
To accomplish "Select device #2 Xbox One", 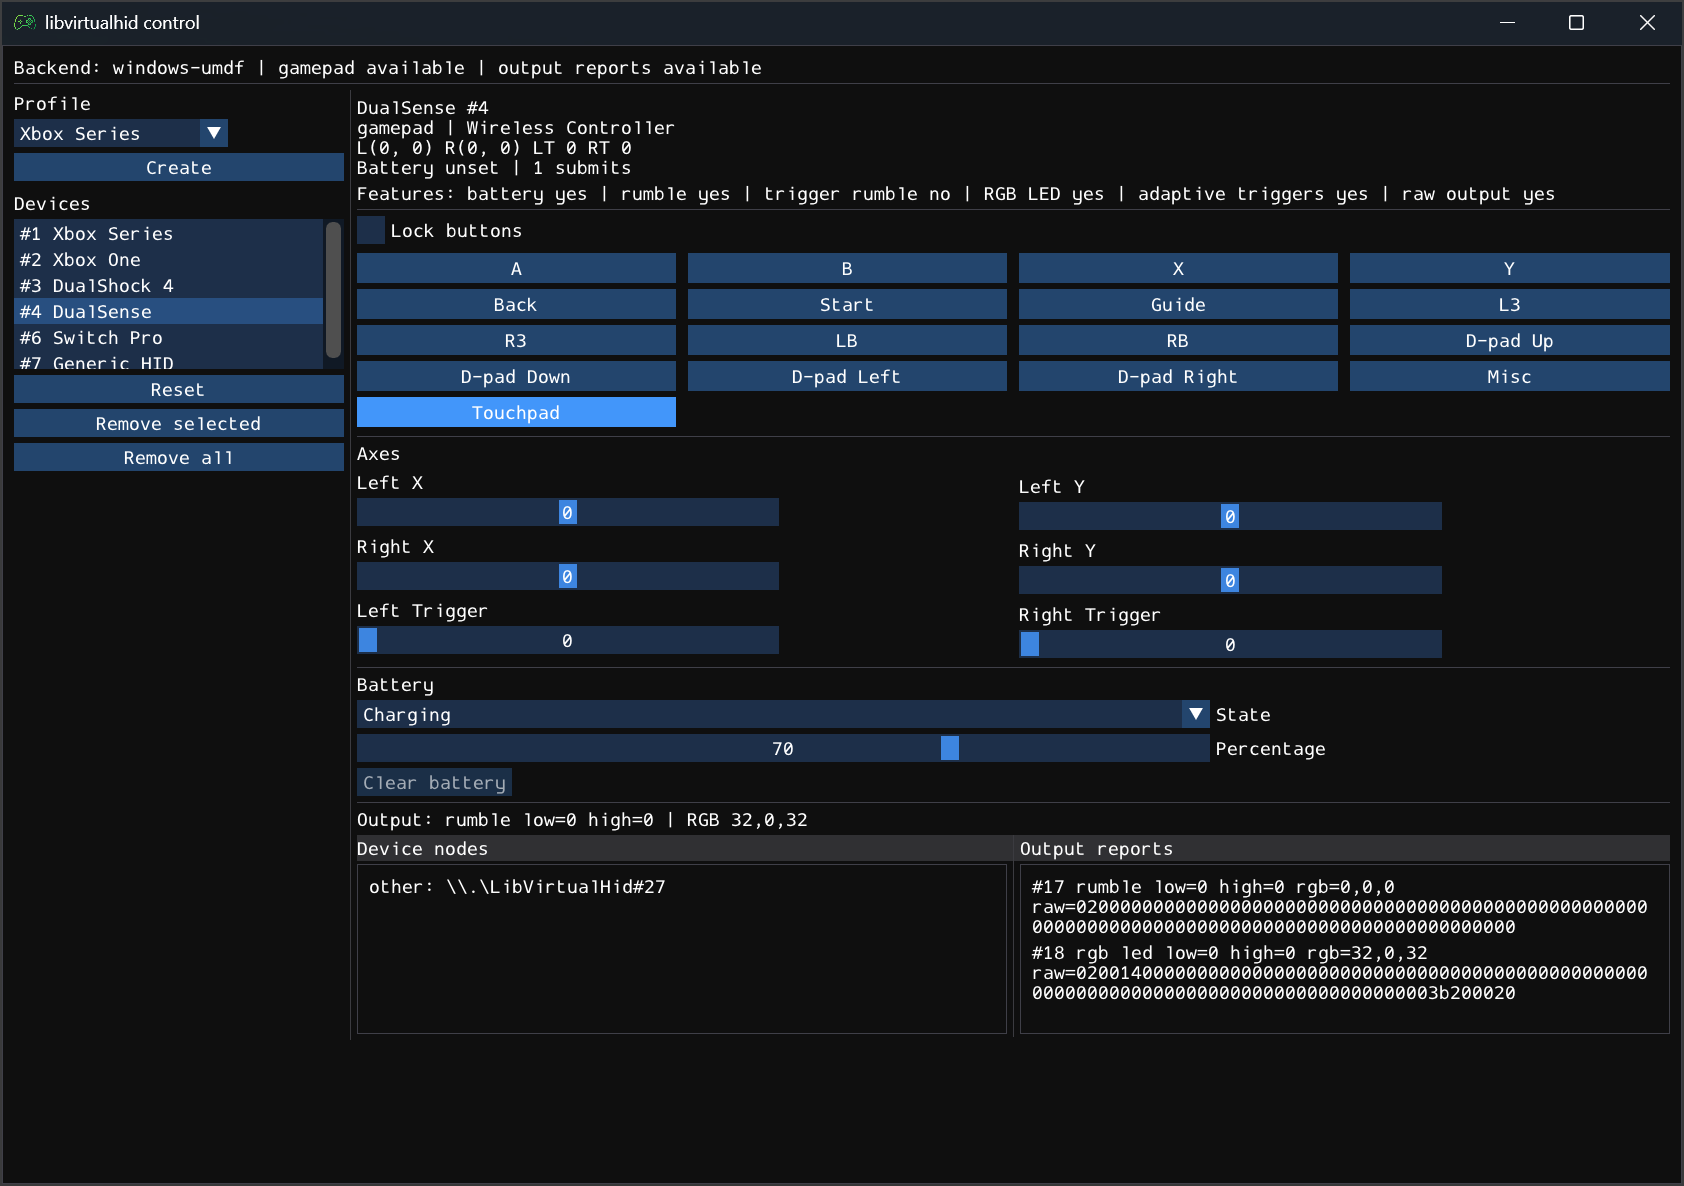I will (x=168, y=259).
